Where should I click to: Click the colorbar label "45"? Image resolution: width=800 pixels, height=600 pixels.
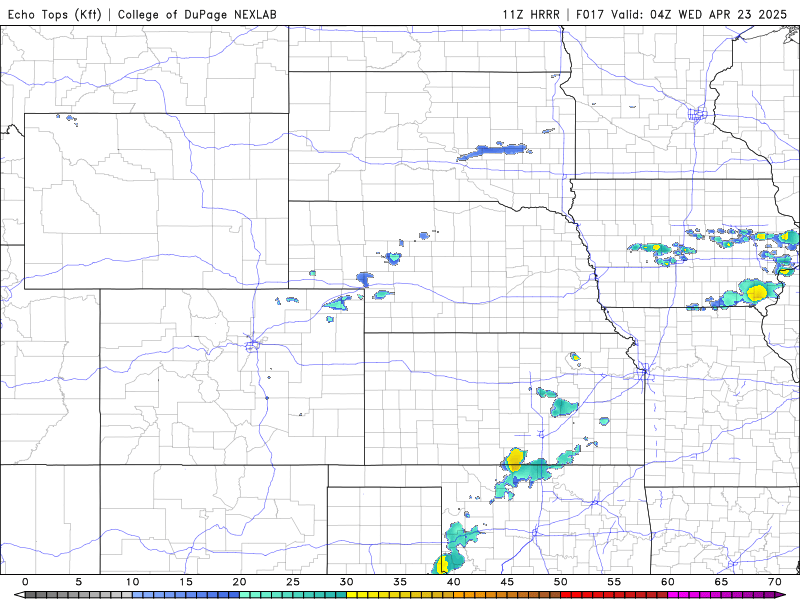pos(507,582)
